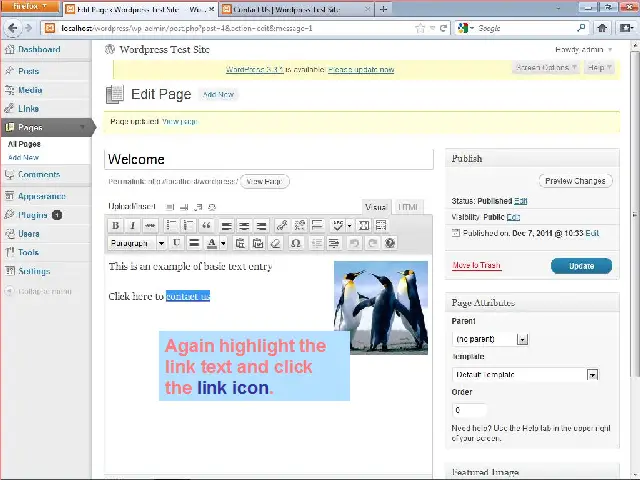Insert an unordered bullet list
Viewport: 640px width, 480px height.
[x=171, y=225]
